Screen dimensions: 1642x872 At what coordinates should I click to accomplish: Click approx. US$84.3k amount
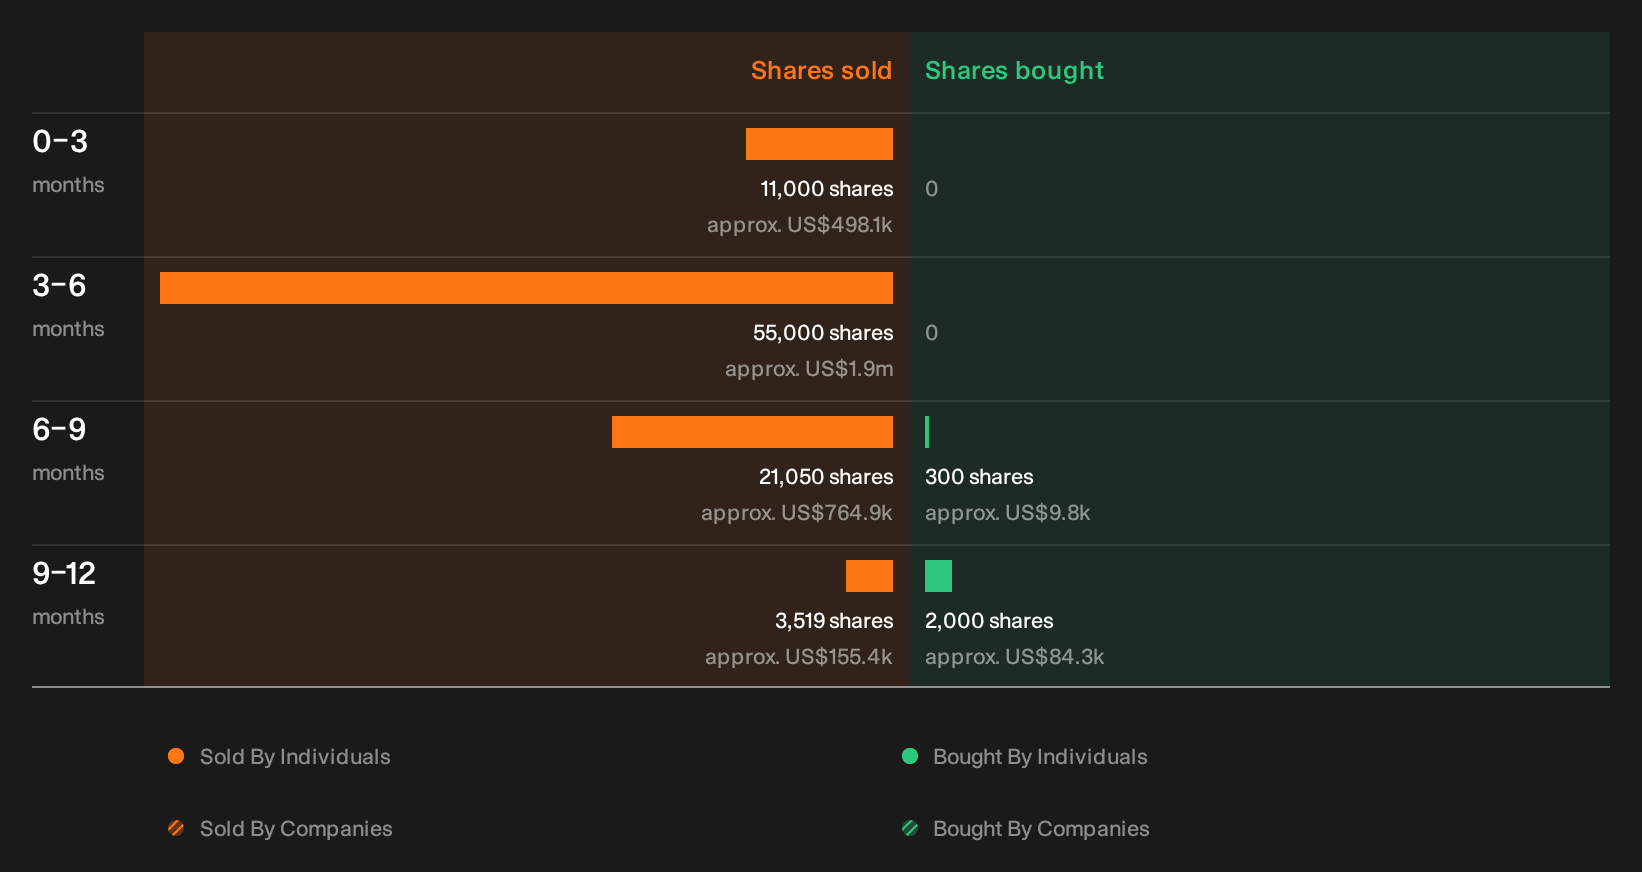tap(1014, 657)
